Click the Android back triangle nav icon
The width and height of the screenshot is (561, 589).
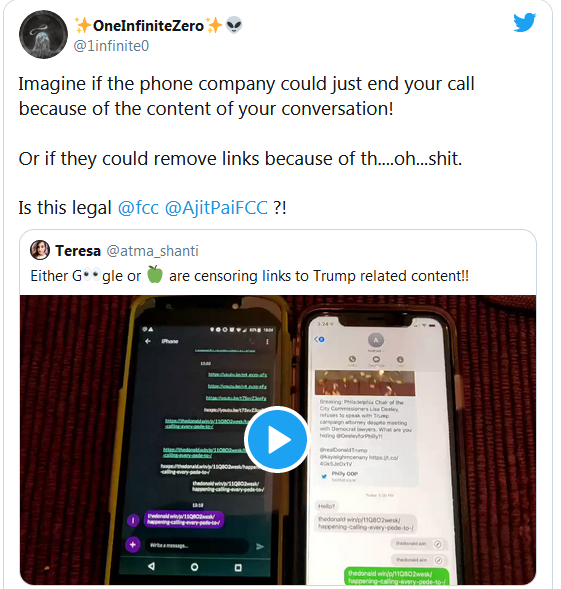[x=151, y=566]
